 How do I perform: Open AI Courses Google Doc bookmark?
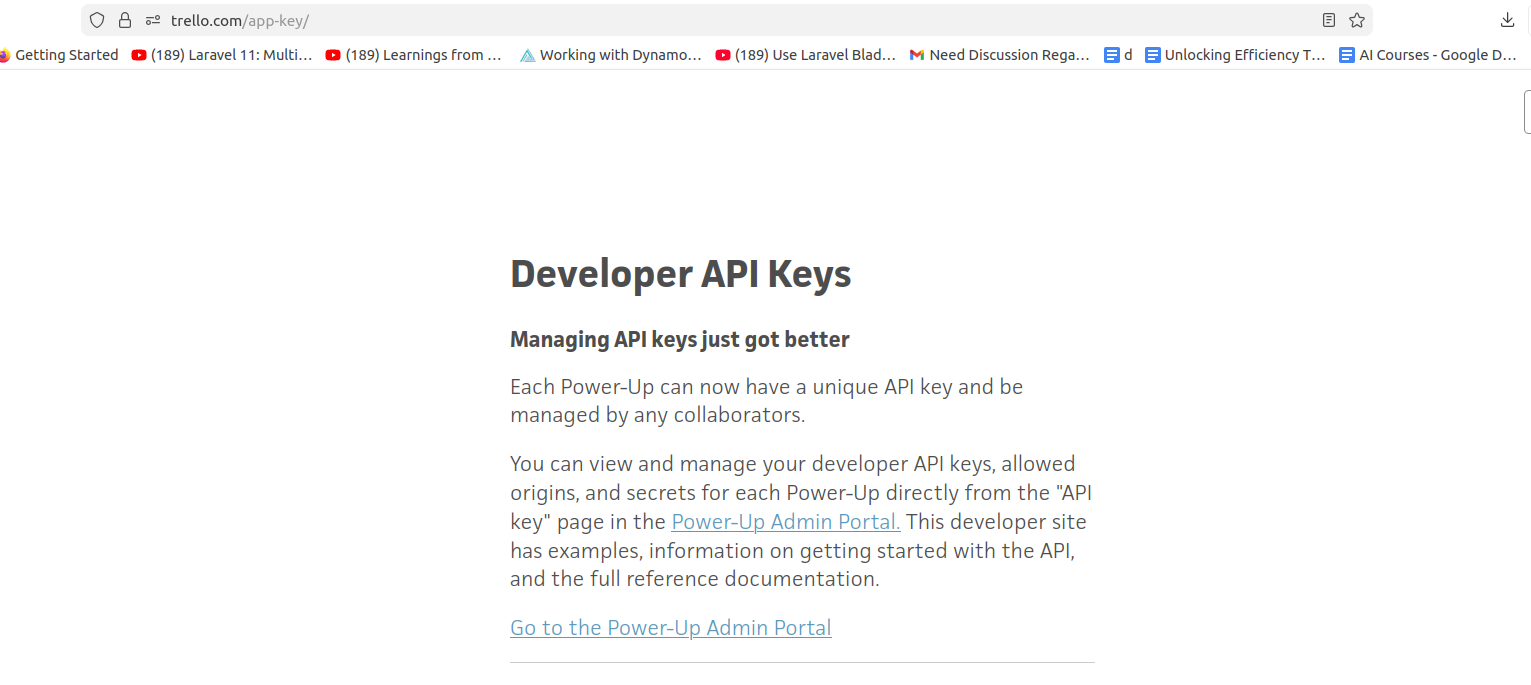1428,55
